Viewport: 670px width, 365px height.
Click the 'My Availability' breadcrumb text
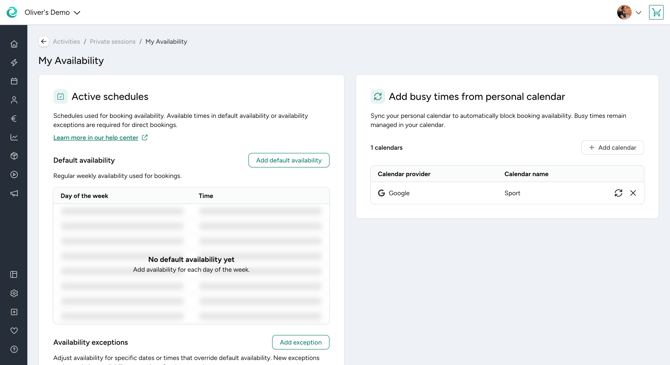166,41
